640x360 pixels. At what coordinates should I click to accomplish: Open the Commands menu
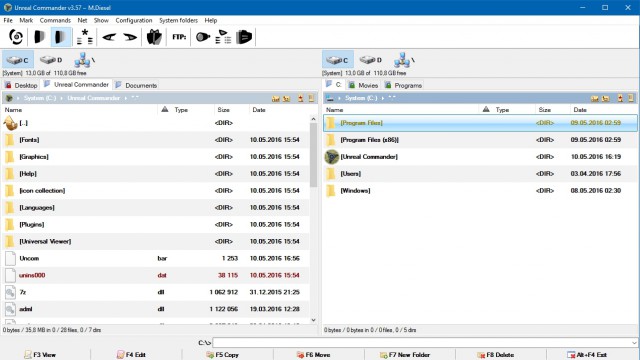point(55,20)
